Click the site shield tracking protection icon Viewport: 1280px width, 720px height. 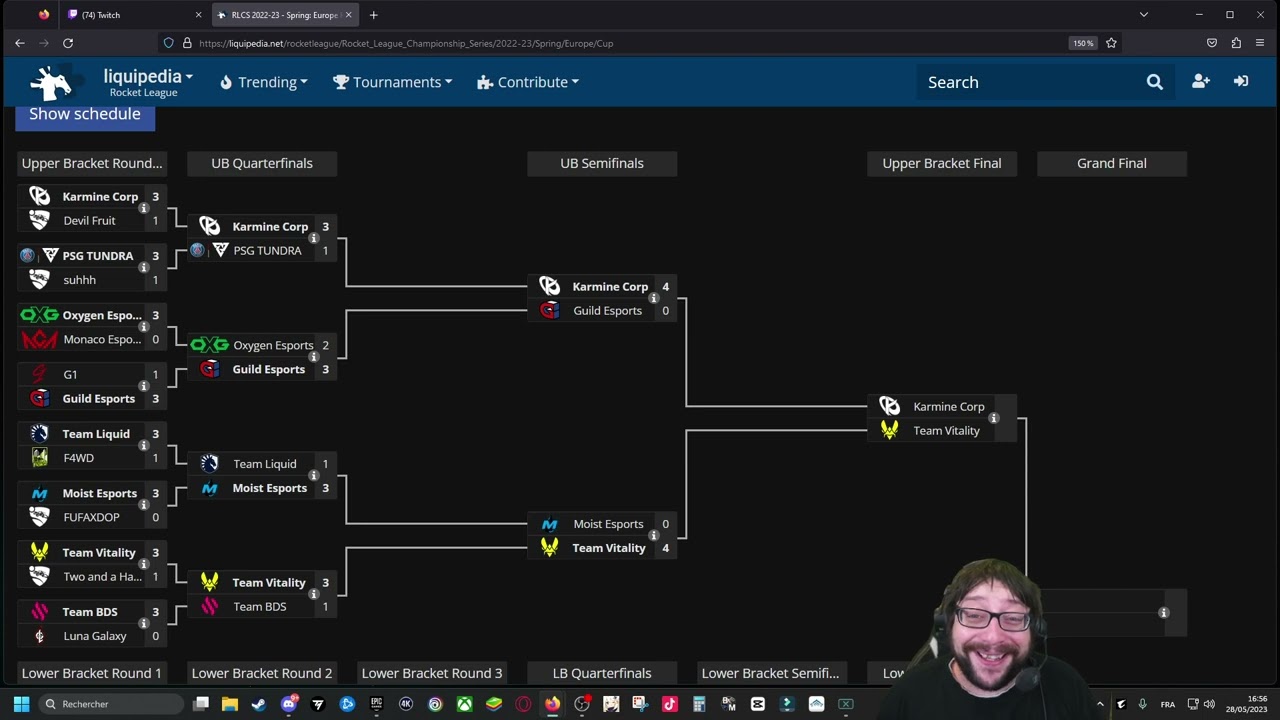(168, 43)
